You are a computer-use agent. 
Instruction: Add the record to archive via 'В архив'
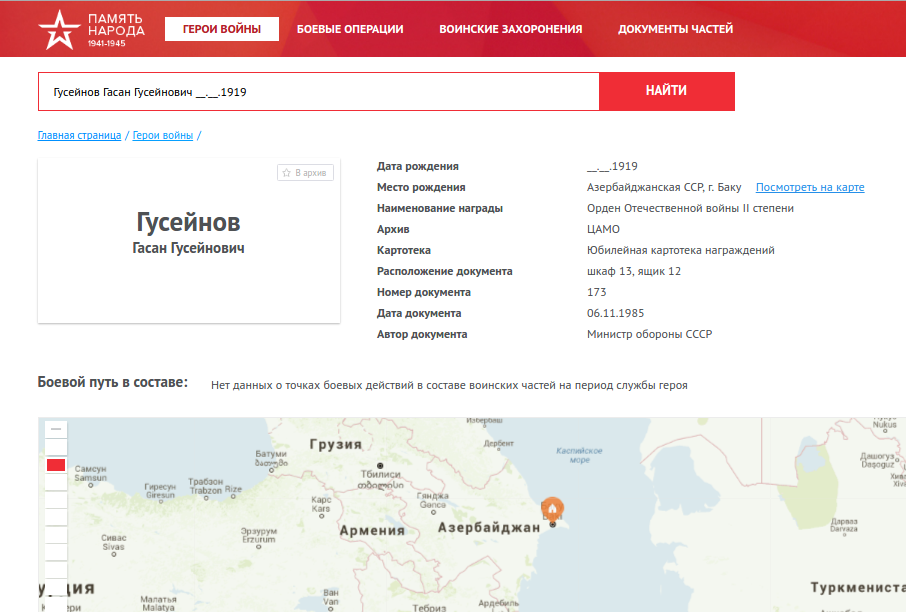coord(305,173)
